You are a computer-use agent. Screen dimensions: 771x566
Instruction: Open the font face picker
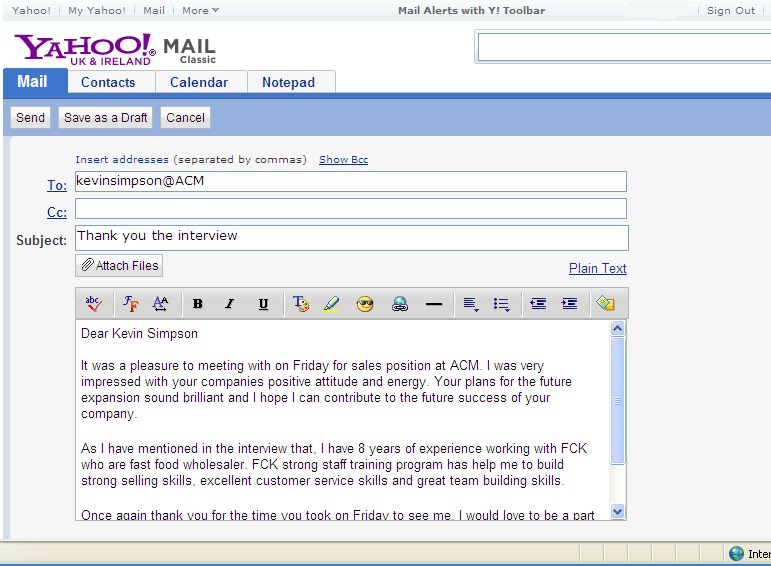(x=130, y=304)
